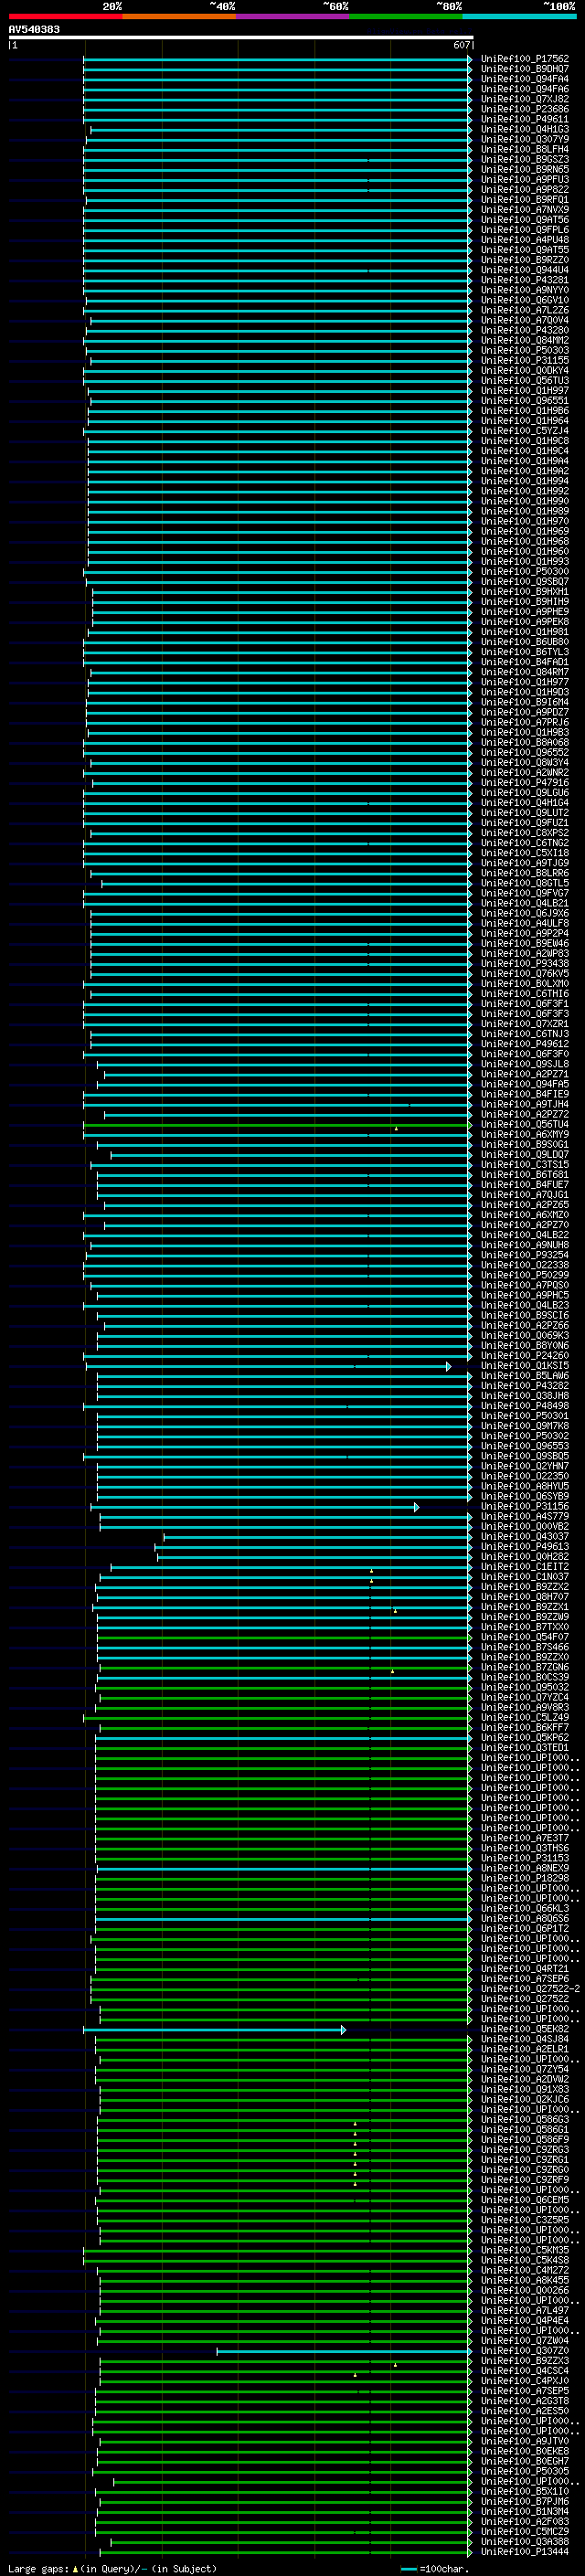Image resolution: width=585 pixels, height=2576 pixels.
Task: Pick the UniRef100_Q56TU3 hit
Action: point(524,381)
